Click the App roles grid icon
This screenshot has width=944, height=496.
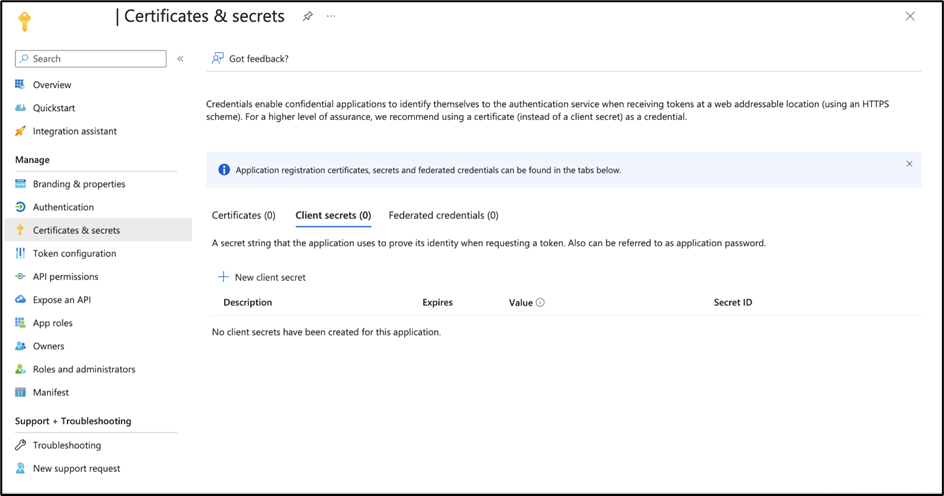pyautogui.click(x=20, y=323)
